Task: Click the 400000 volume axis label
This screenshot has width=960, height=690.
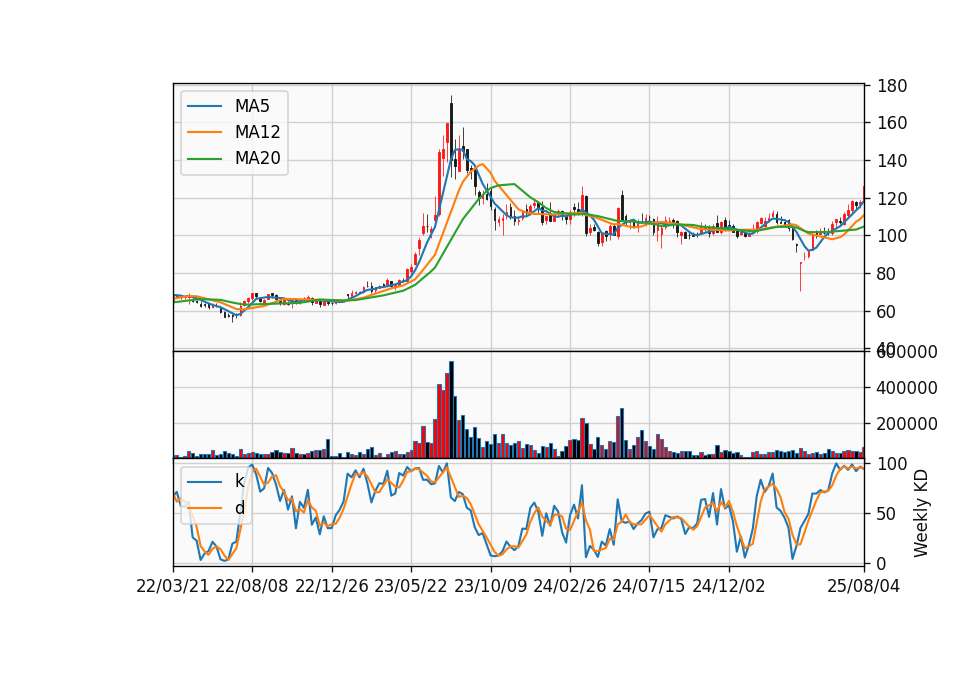Action: pos(907,388)
